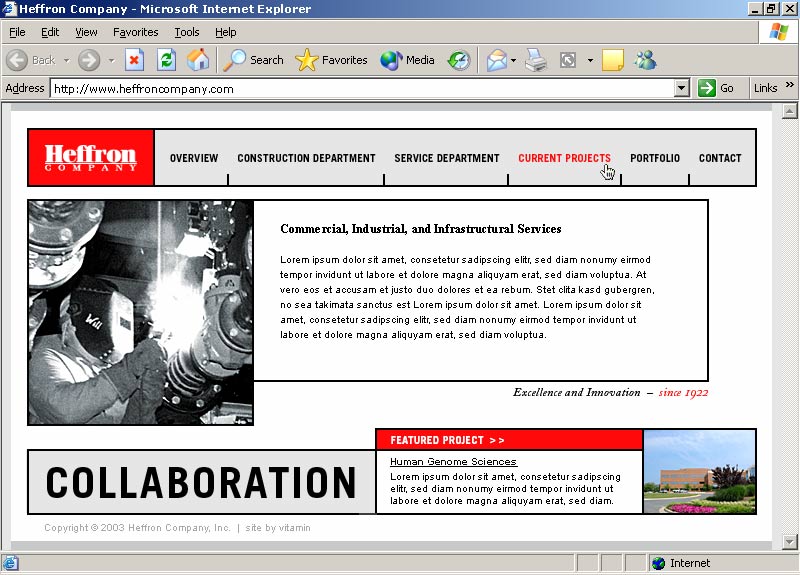Screen dimensions: 800x575
Task: Click the Construction Department nav link
Action: [x=306, y=158]
